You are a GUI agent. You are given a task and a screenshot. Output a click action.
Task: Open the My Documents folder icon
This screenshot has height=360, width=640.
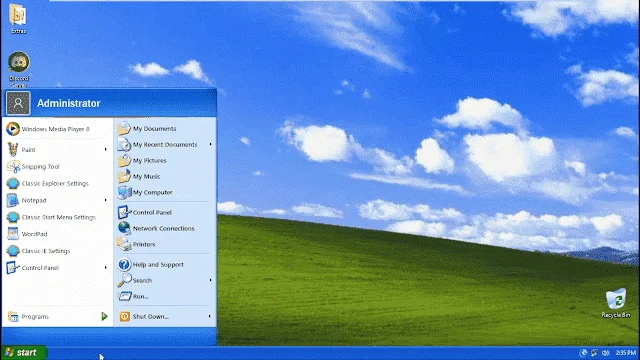[x=124, y=129]
